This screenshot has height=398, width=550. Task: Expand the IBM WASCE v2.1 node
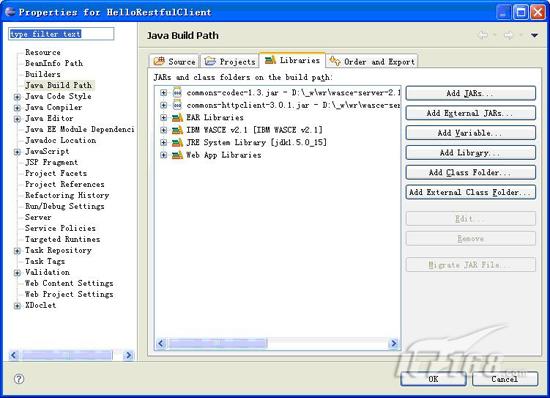click(163, 130)
